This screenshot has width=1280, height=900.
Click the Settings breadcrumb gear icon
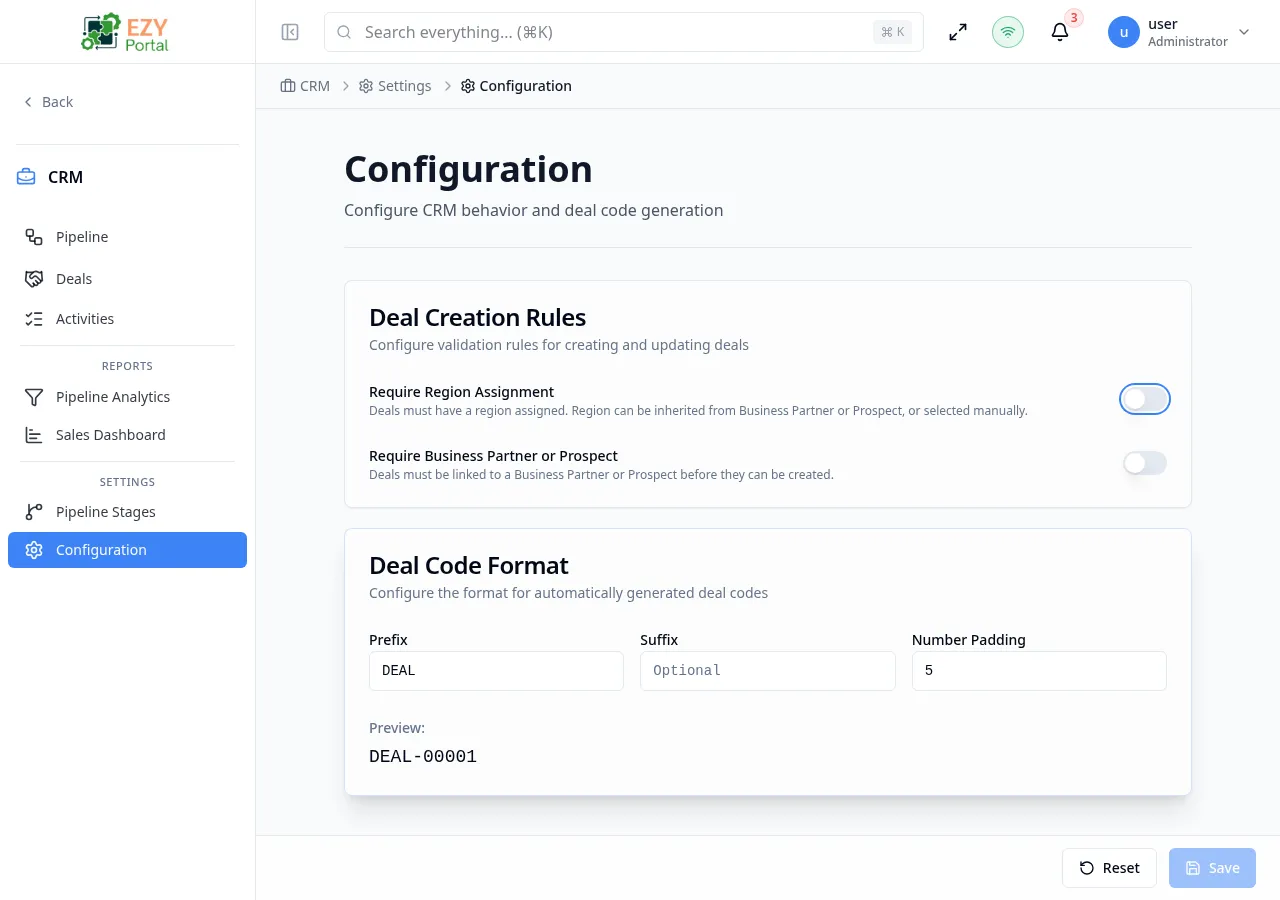tap(366, 86)
